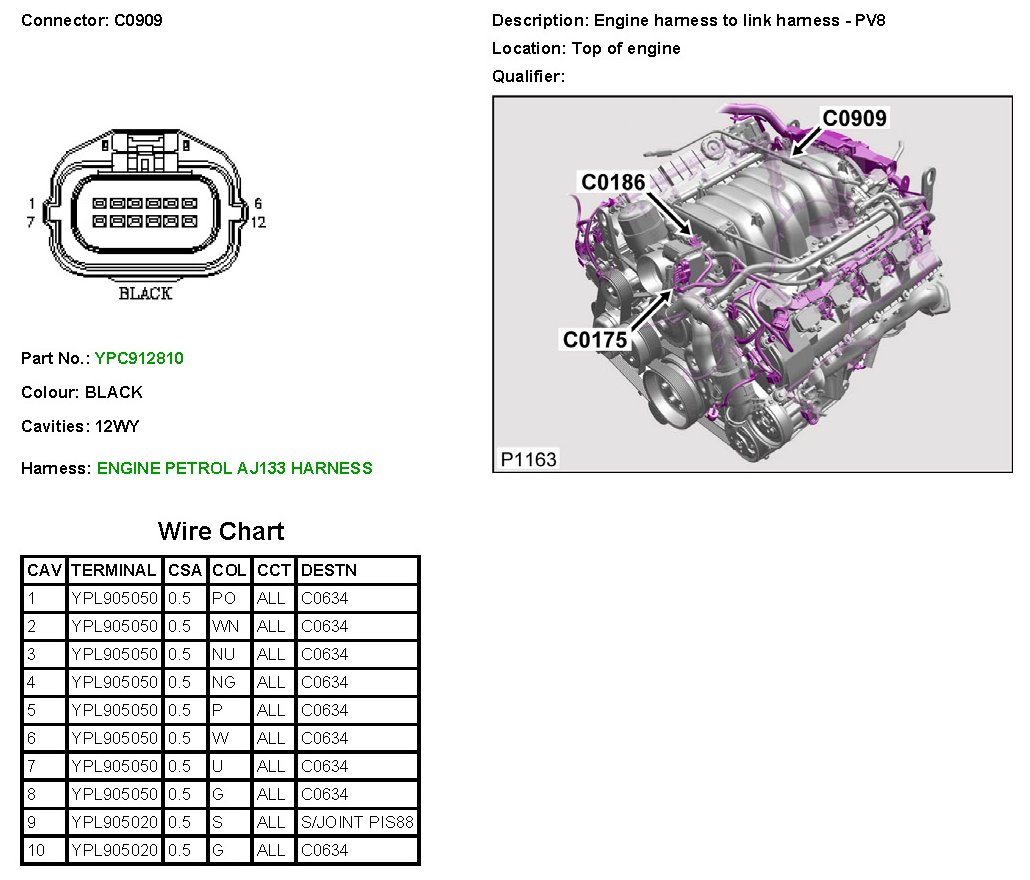The image size is (1030, 880).
Task: Select cavity number 10 cell
Action: click(45, 850)
